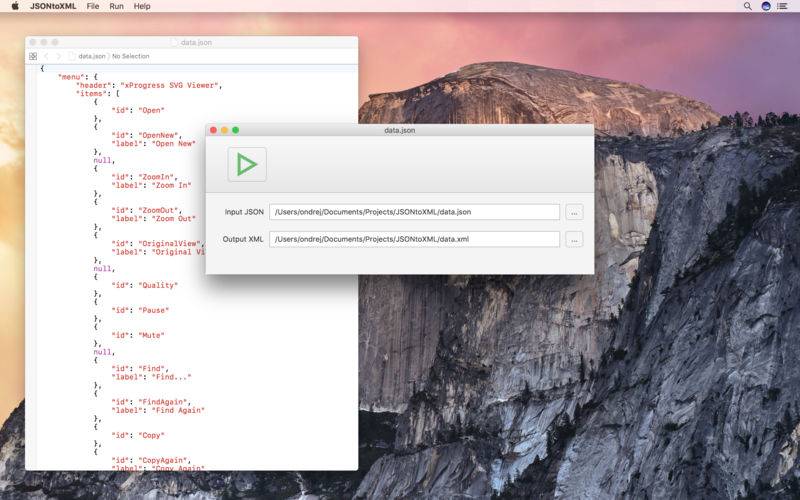Click the "id": "OpenNew" line
Viewport: 800px width, 500px height.
(x=147, y=135)
